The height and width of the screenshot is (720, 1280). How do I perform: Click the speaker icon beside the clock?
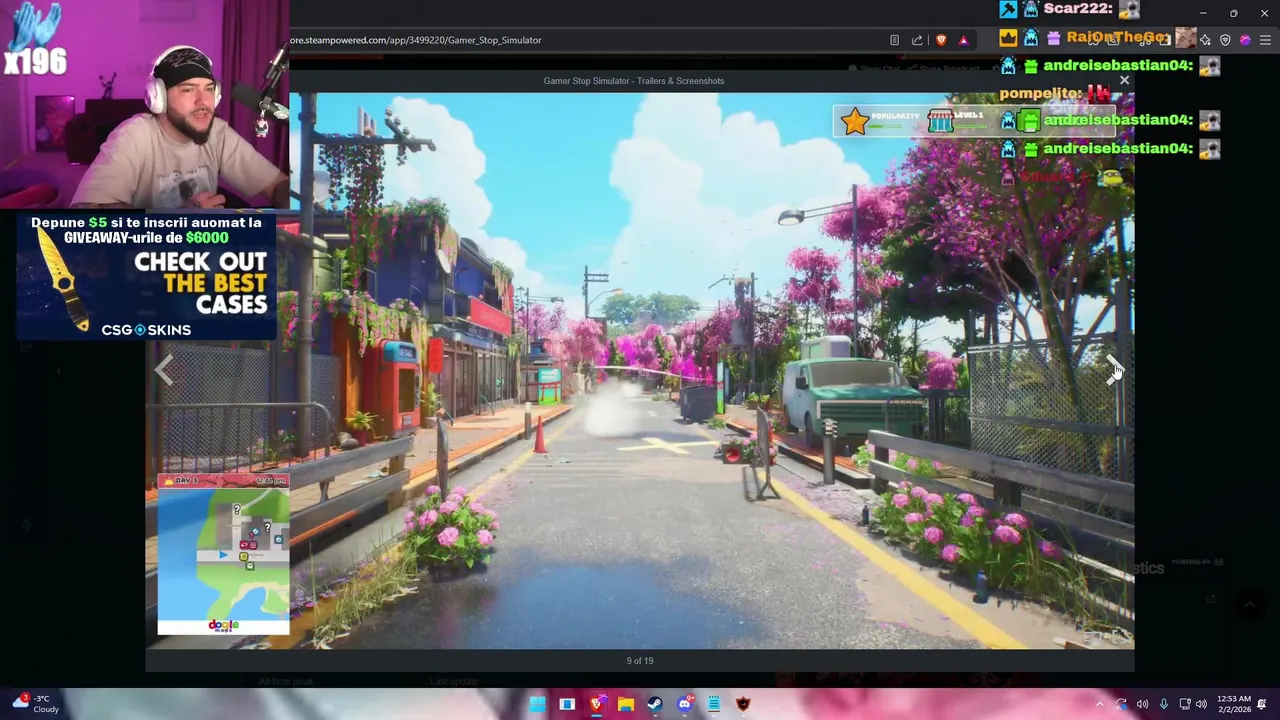click(x=1201, y=704)
